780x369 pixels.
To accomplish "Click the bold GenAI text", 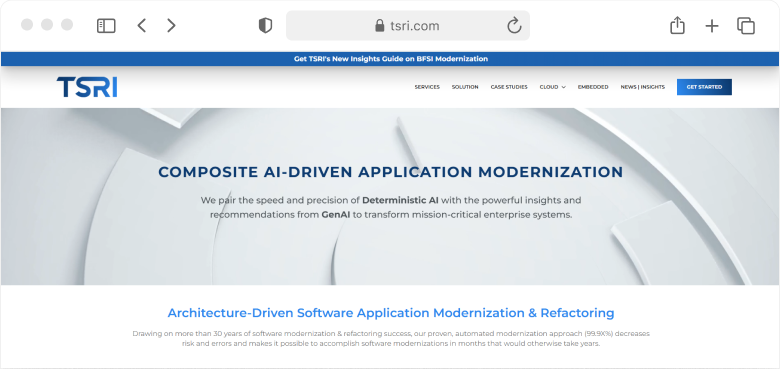I will click(336, 215).
